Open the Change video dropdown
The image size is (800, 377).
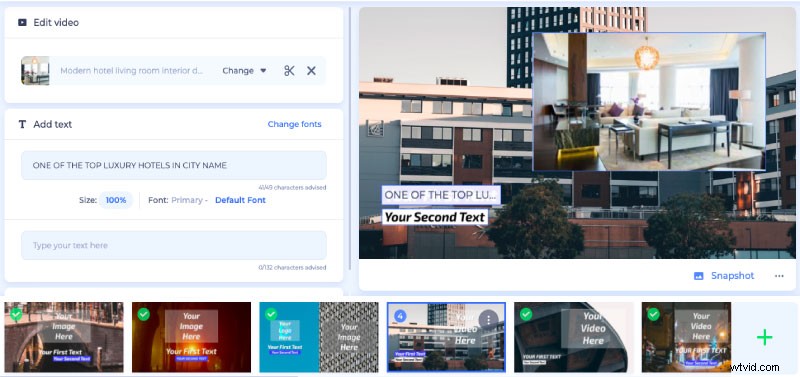pyautogui.click(x=244, y=71)
